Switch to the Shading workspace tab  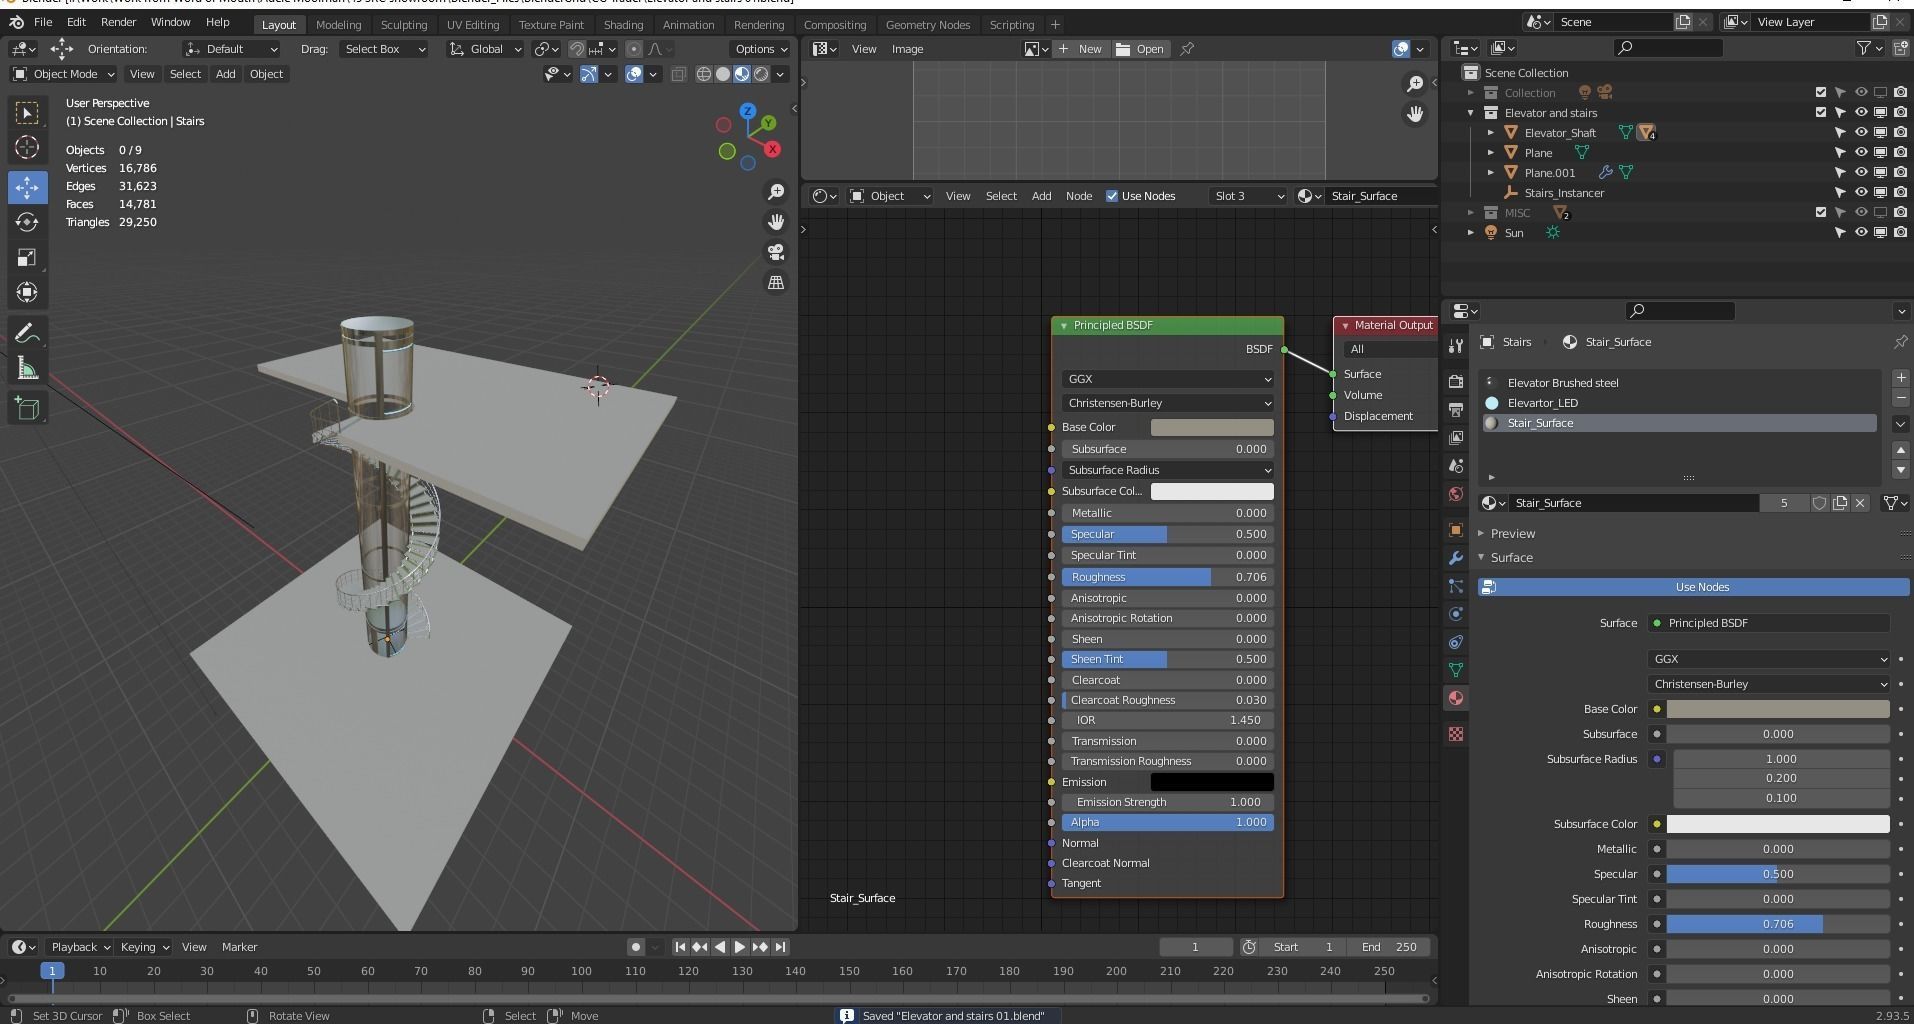coord(623,24)
